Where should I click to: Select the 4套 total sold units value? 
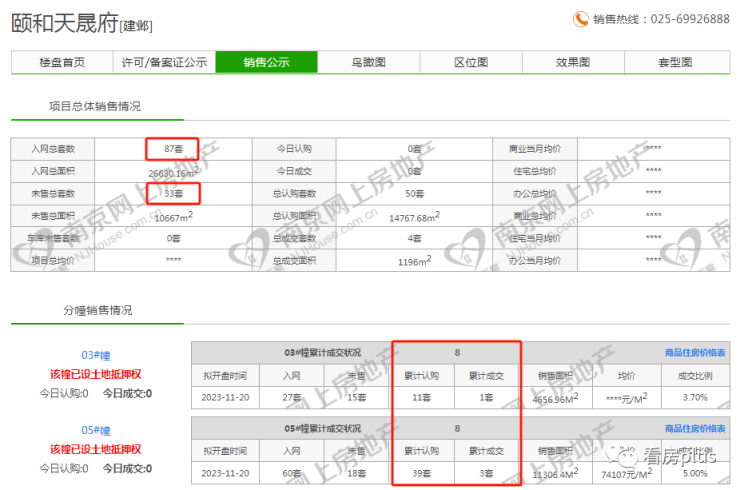[414, 238]
